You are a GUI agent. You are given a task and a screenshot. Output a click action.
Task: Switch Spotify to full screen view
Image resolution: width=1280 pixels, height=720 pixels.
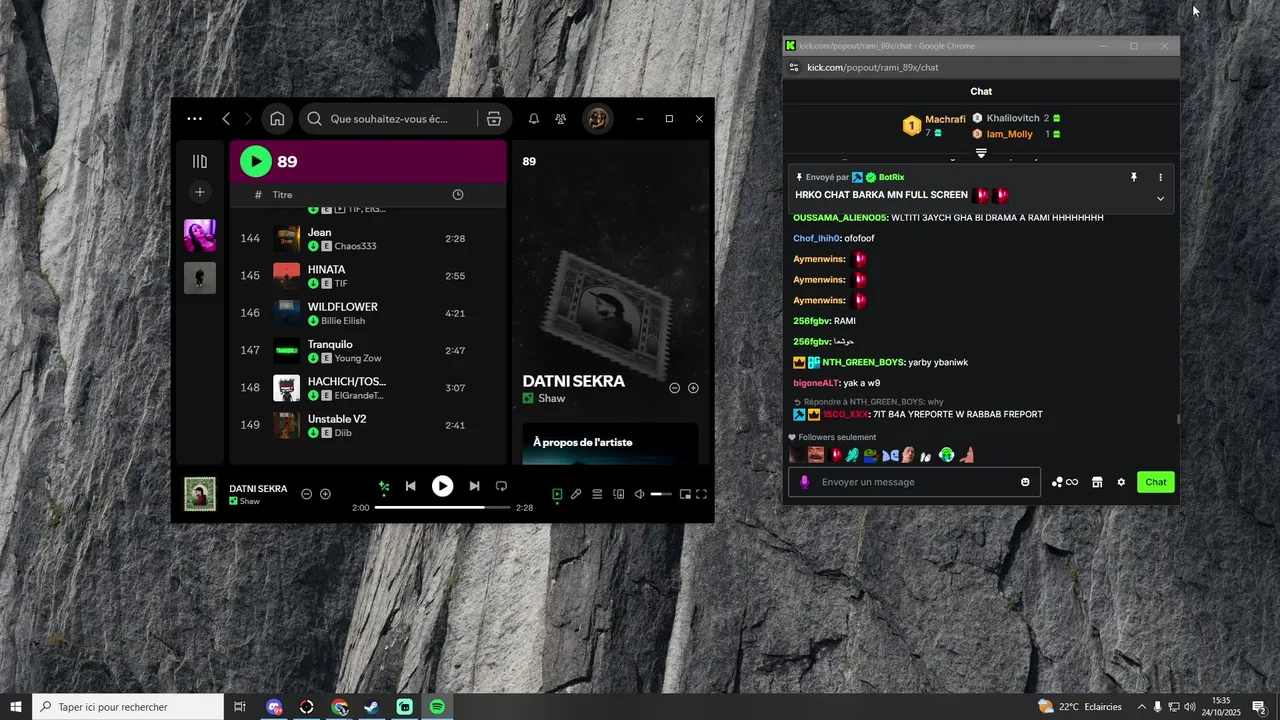point(701,494)
